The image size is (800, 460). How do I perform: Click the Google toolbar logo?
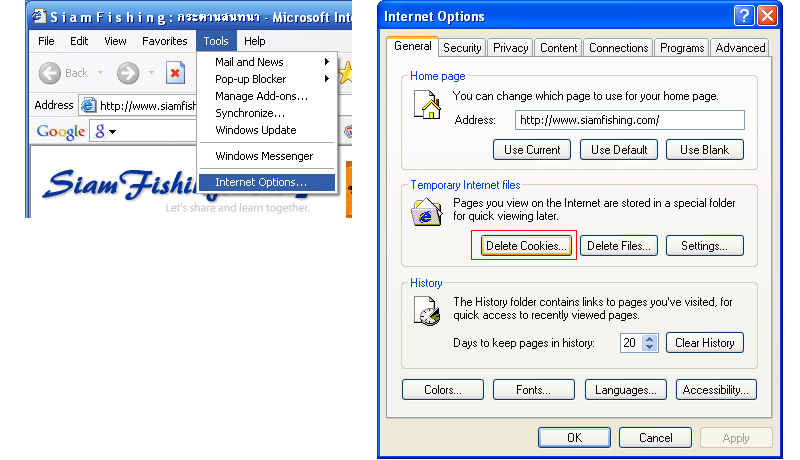(x=61, y=132)
